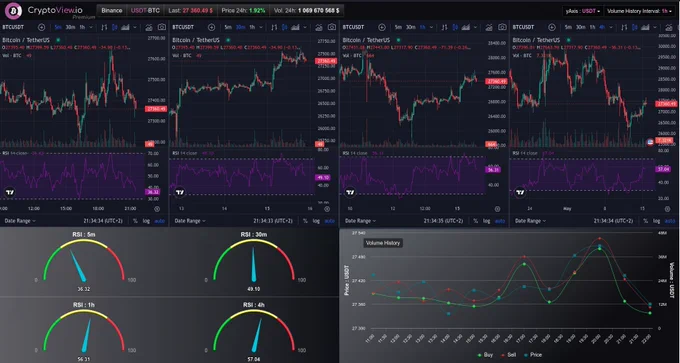
Task: Add symbol (plus) in first BTCUSDT chart
Action: coord(42,27)
